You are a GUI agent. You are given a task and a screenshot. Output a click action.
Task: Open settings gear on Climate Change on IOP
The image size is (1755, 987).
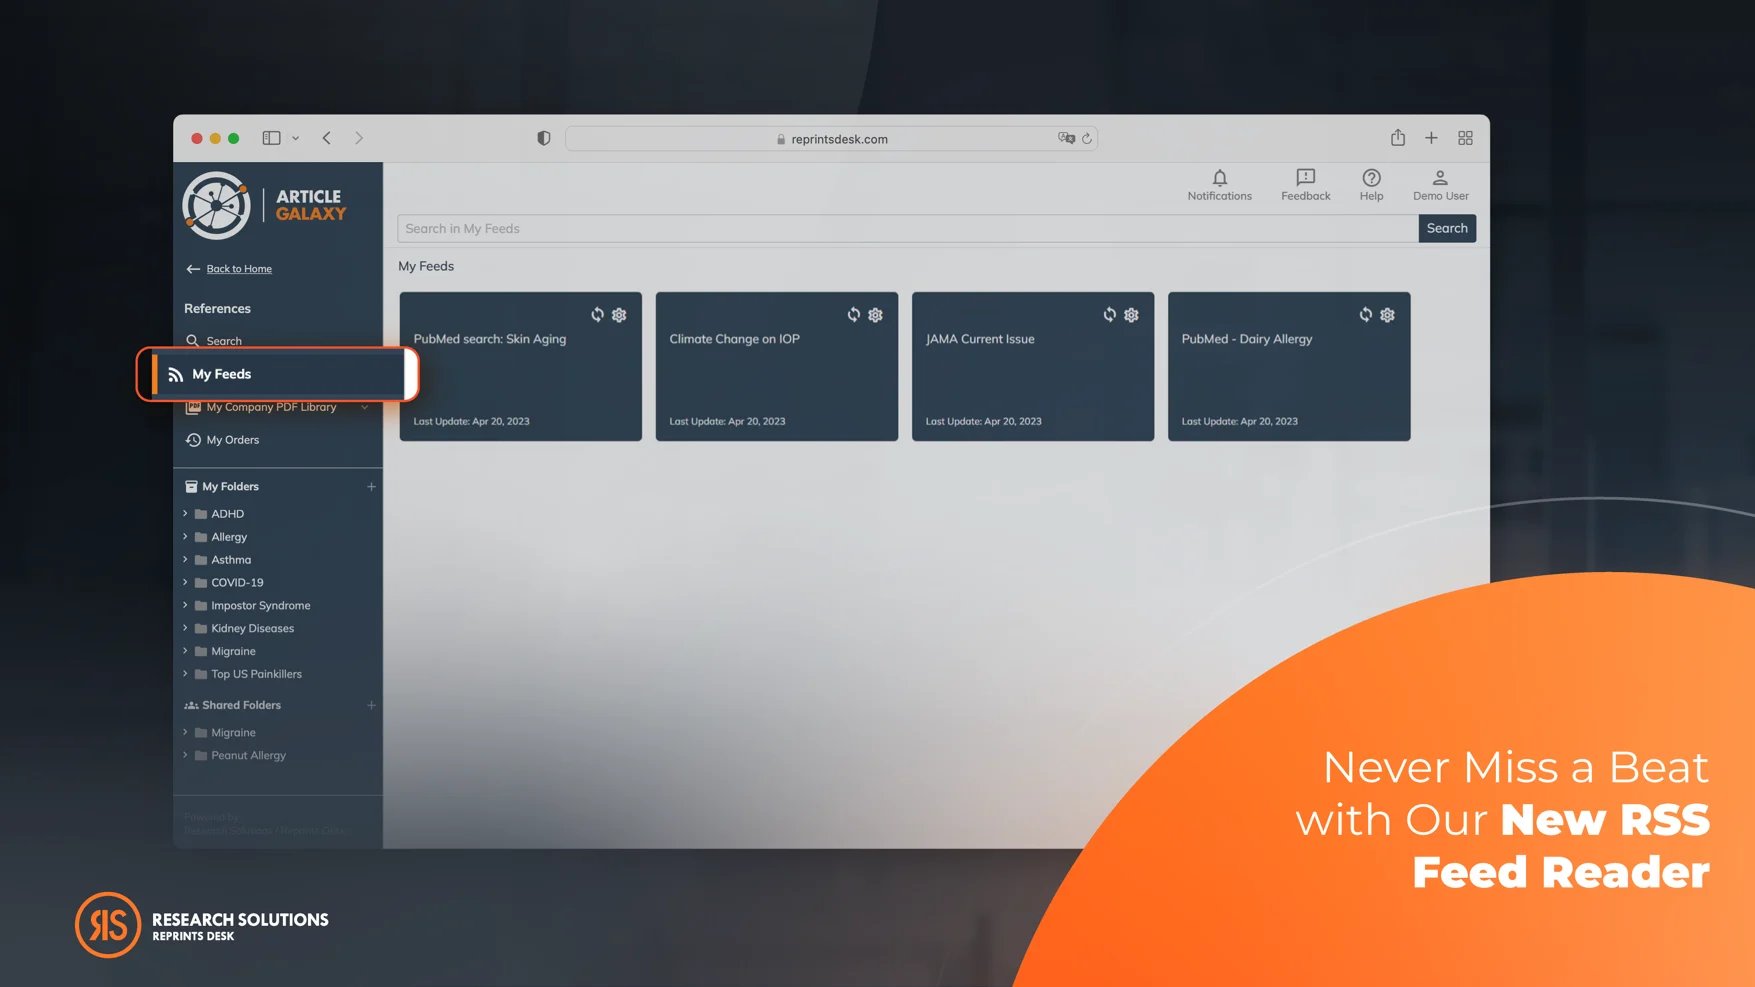[875, 315]
